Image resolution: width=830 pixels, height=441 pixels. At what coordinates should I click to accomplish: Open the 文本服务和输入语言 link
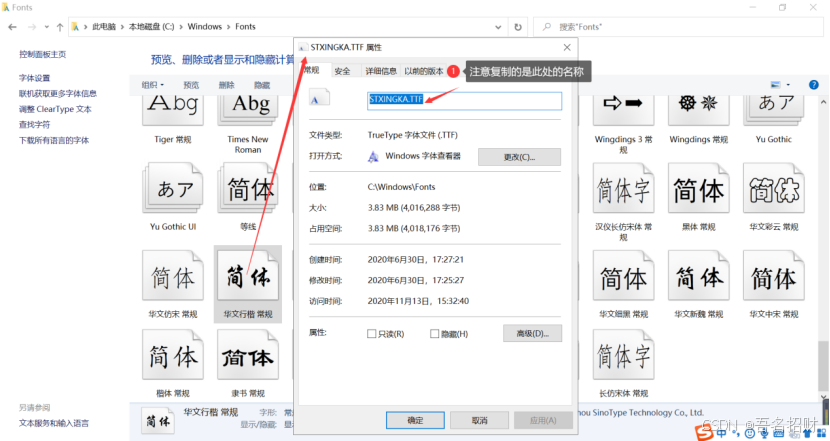coord(54,423)
